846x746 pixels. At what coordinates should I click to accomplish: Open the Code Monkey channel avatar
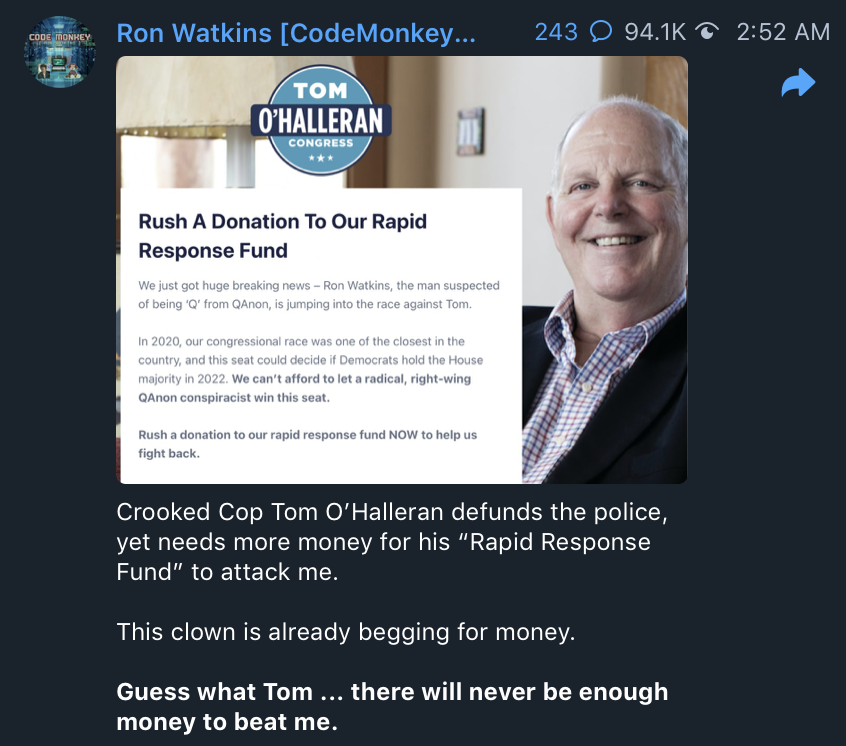click(x=60, y=52)
